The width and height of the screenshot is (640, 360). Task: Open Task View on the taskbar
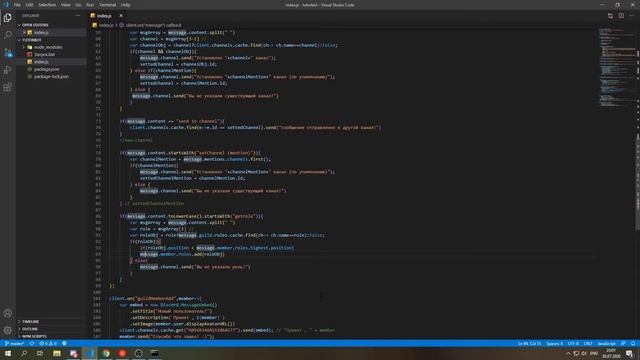click(40, 353)
